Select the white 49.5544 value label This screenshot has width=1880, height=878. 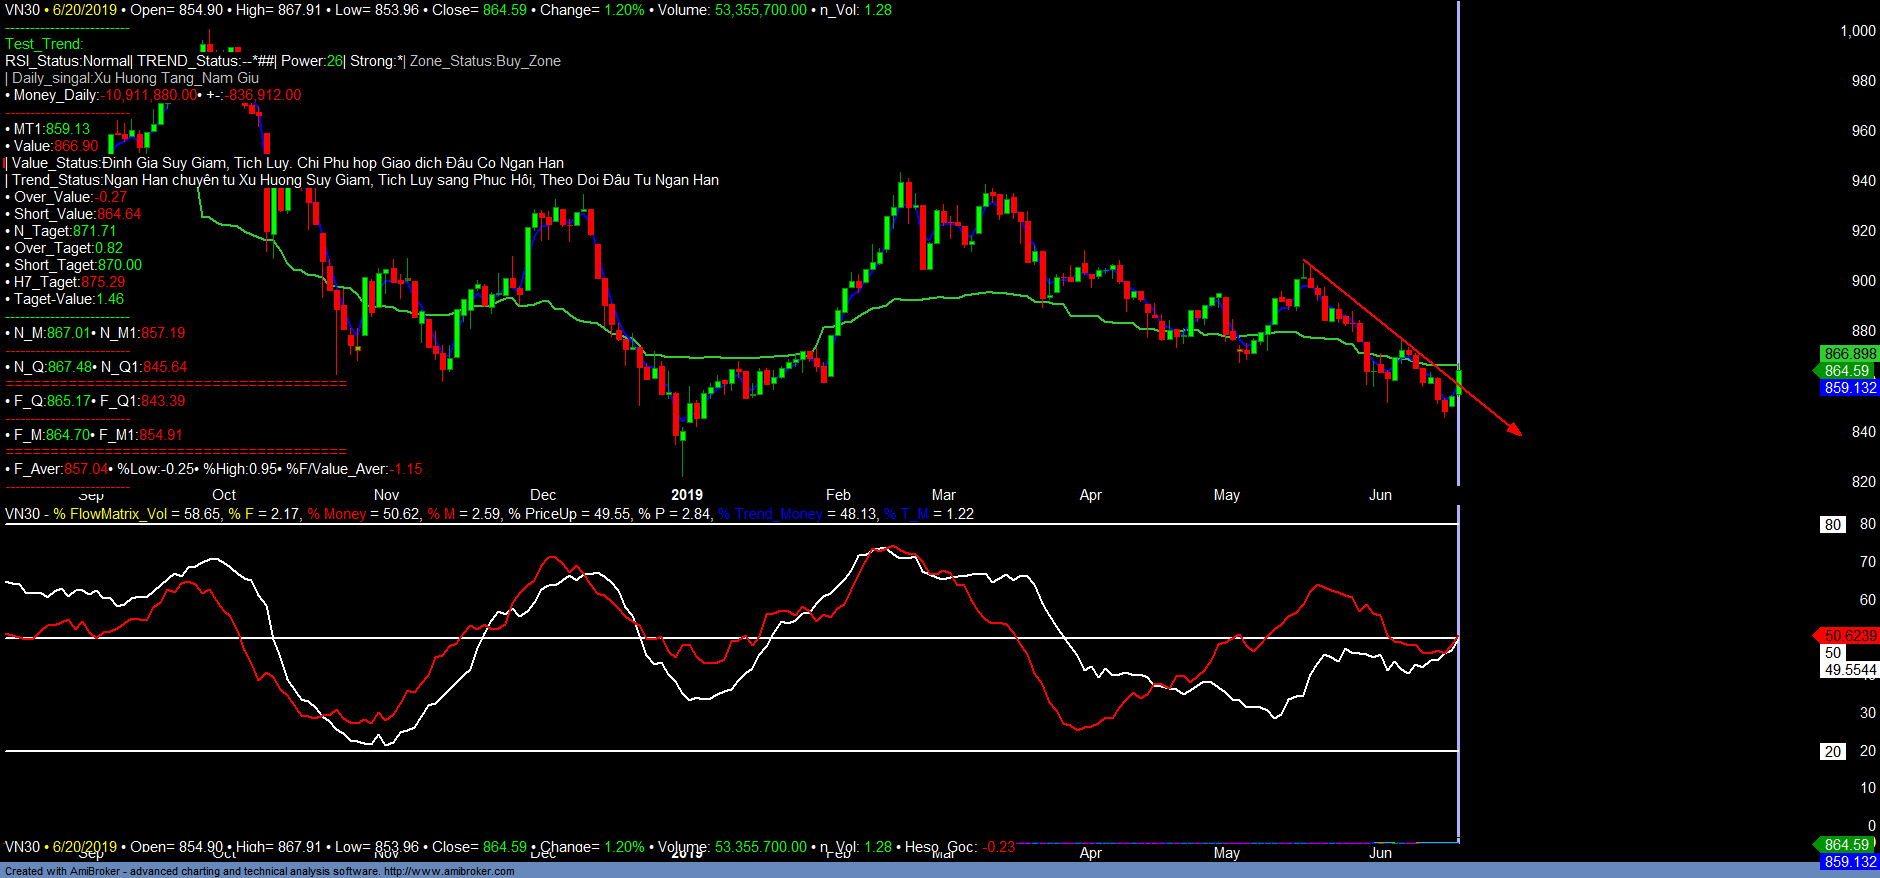click(x=1849, y=670)
